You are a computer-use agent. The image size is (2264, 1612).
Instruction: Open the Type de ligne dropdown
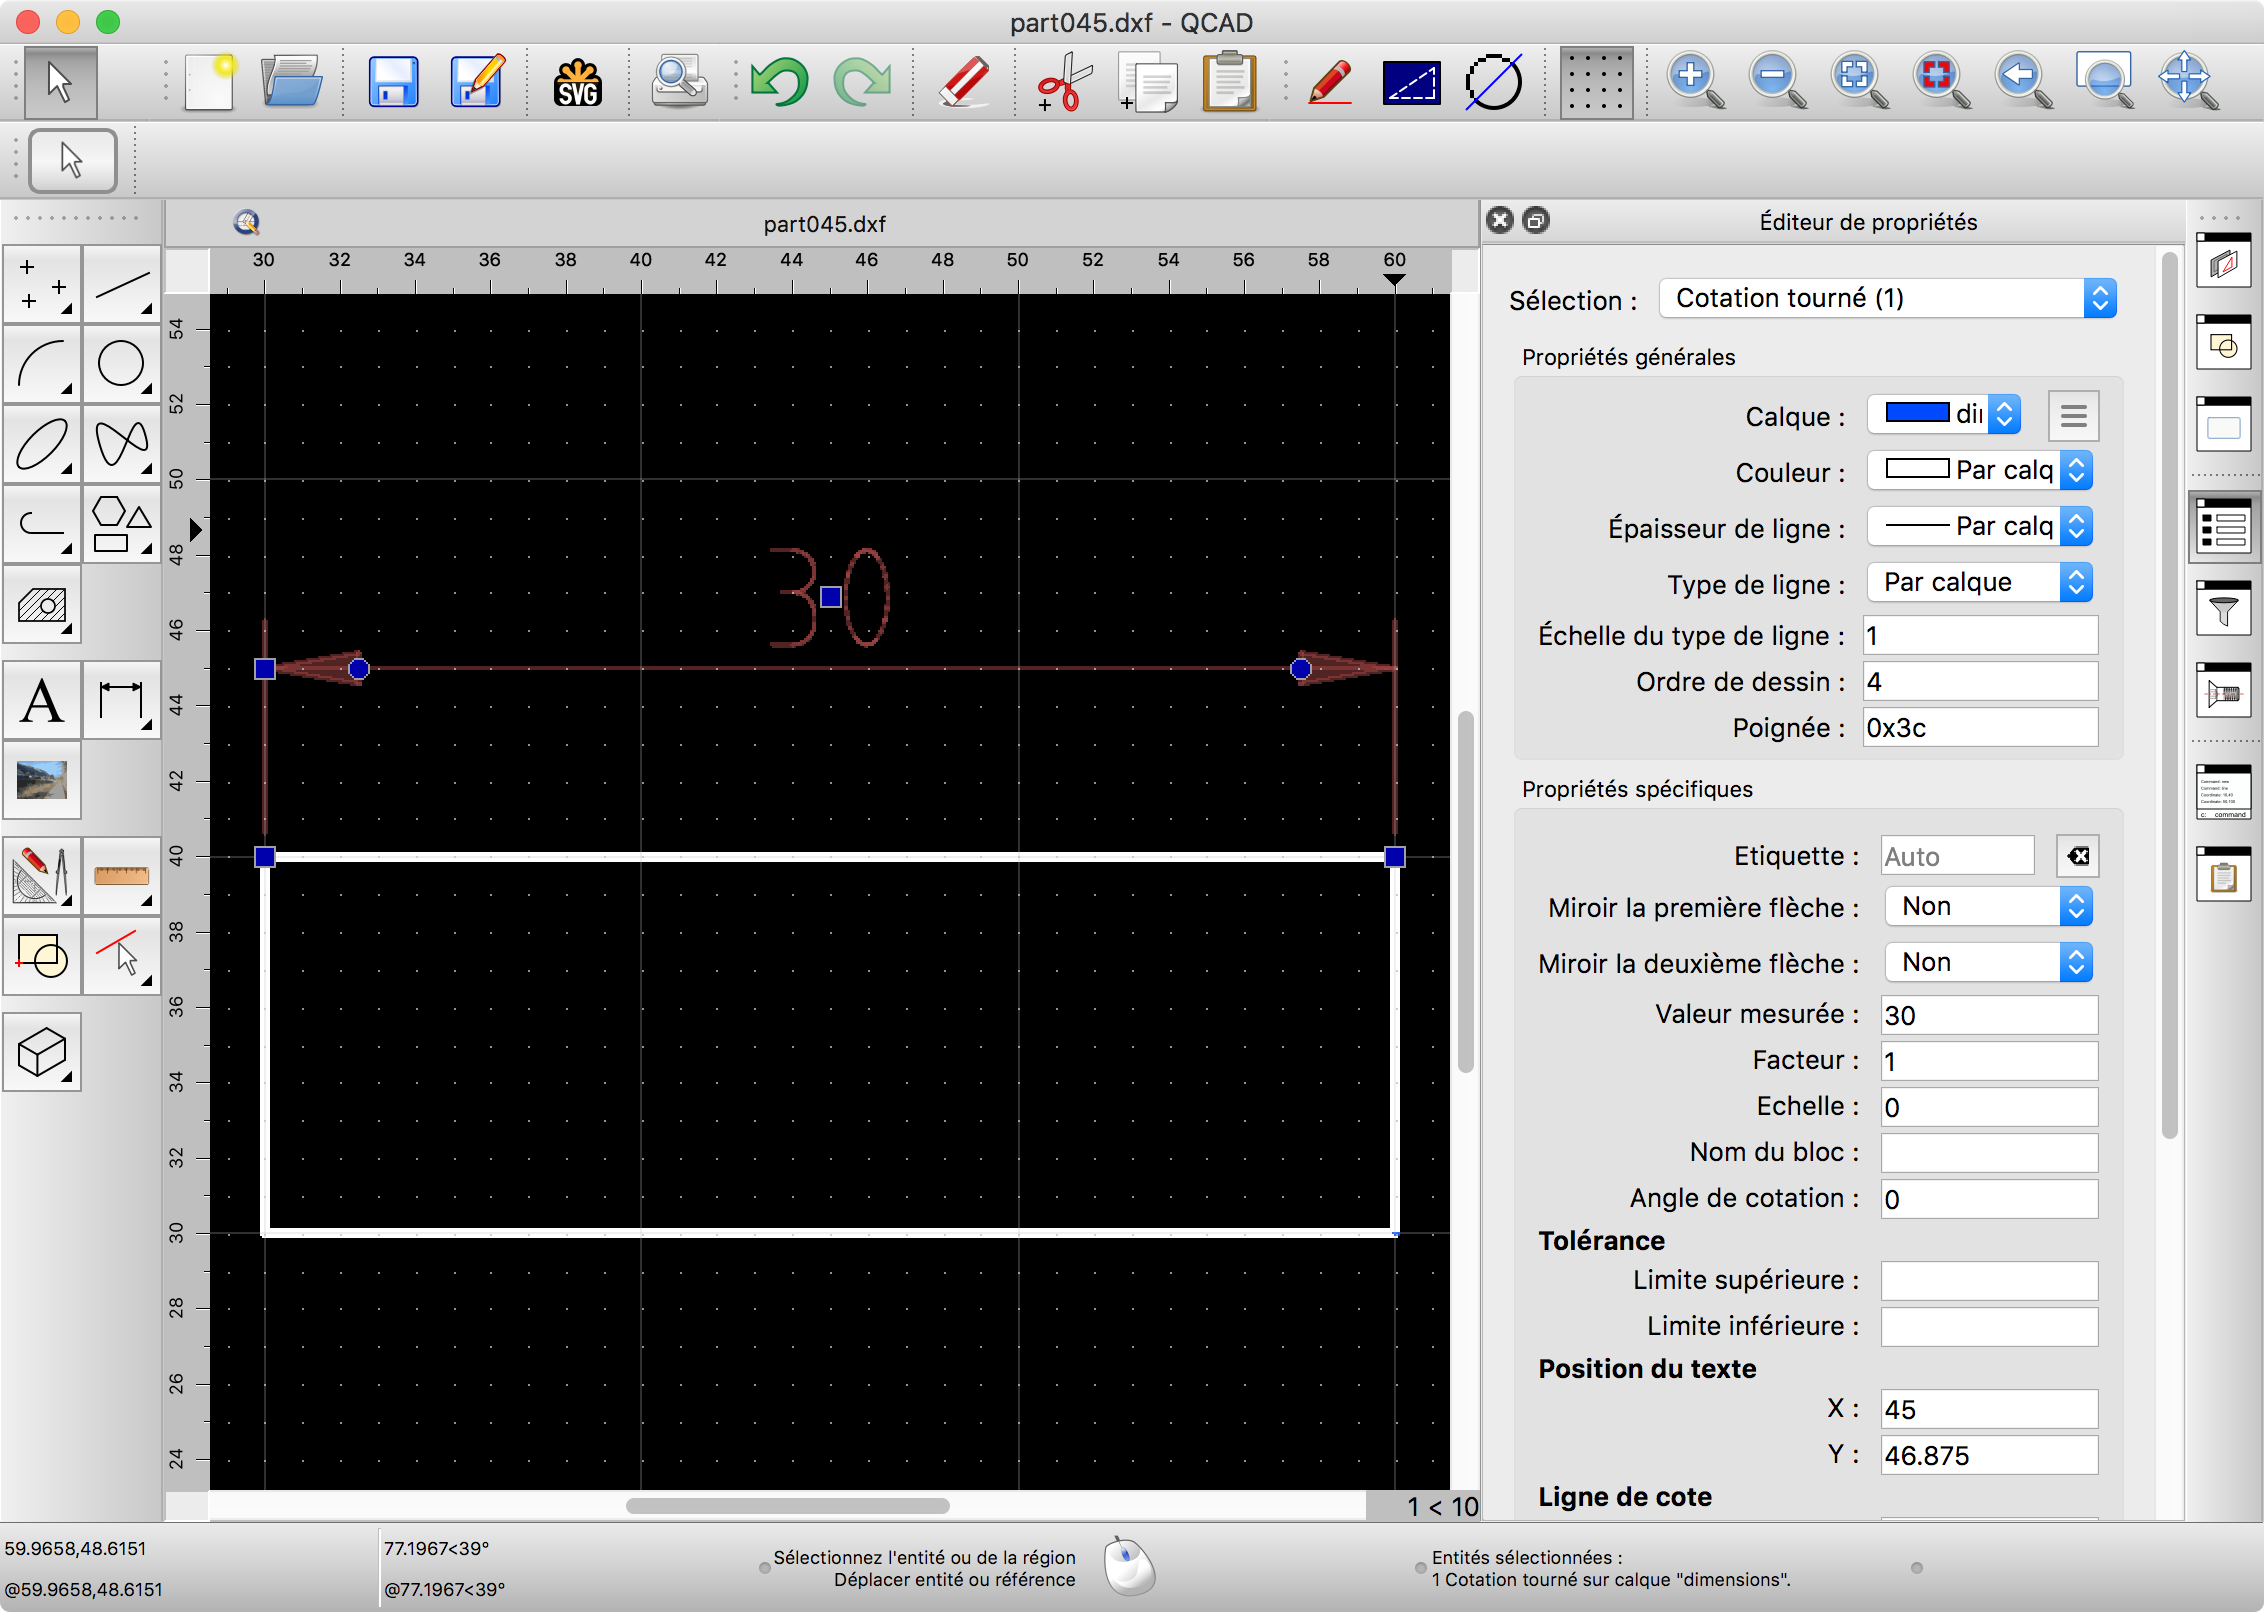1979,583
